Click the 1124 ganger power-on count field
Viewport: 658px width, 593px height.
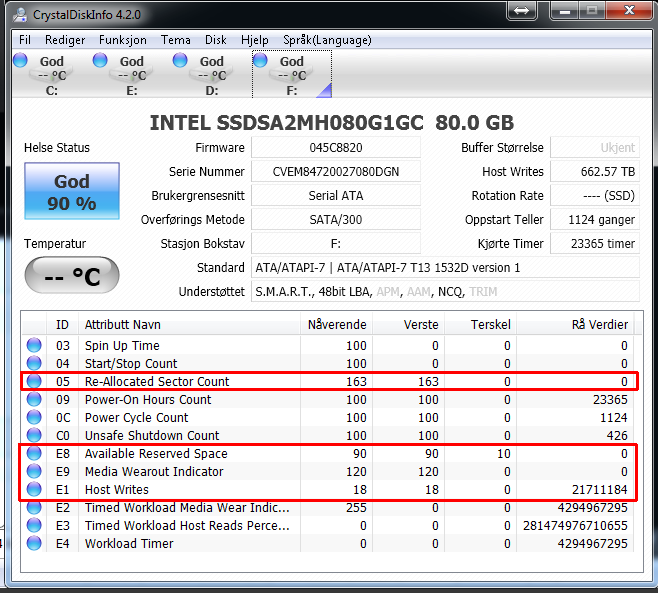pyautogui.click(x=595, y=219)
